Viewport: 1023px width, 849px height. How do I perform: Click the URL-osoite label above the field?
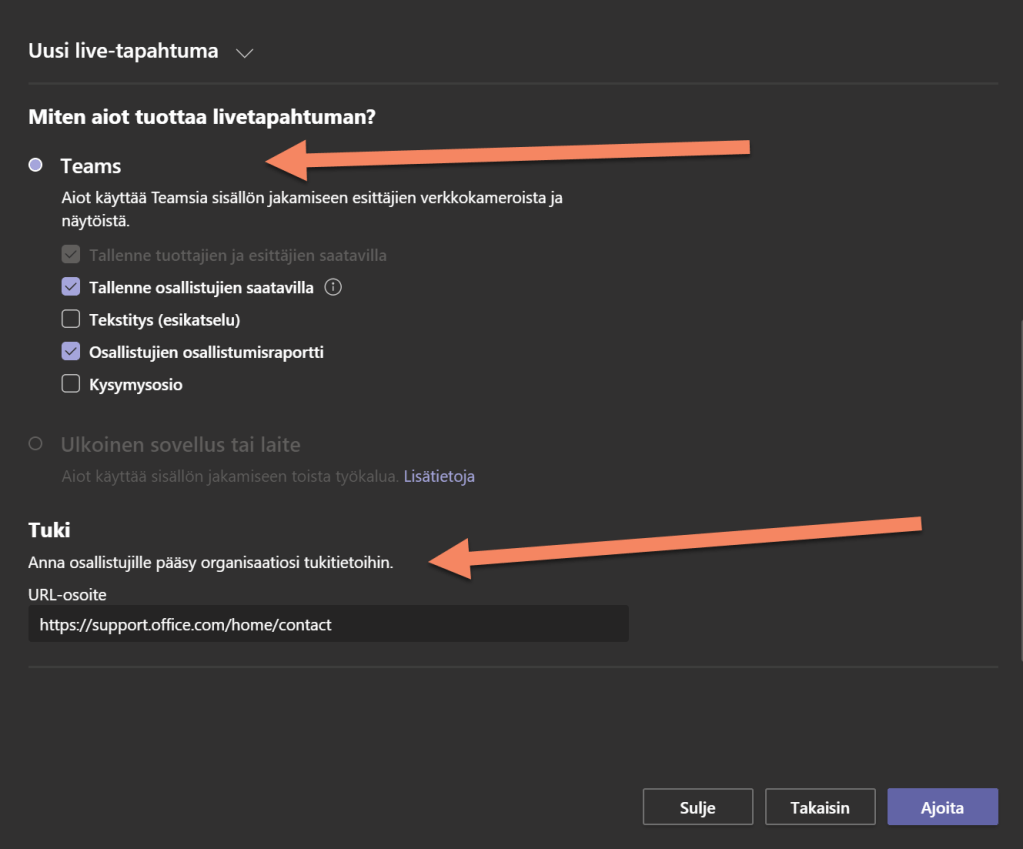coord(67,595)
